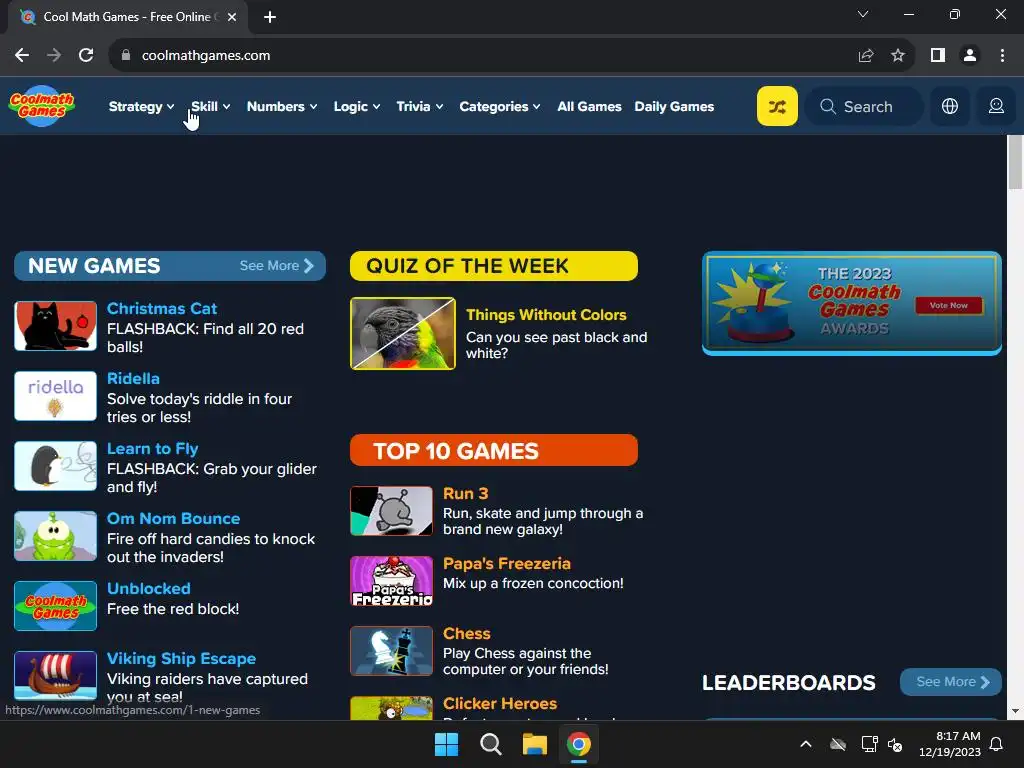Open the Ridella game link
Viewport: 1024px width, 768px height.
point(133,378)
